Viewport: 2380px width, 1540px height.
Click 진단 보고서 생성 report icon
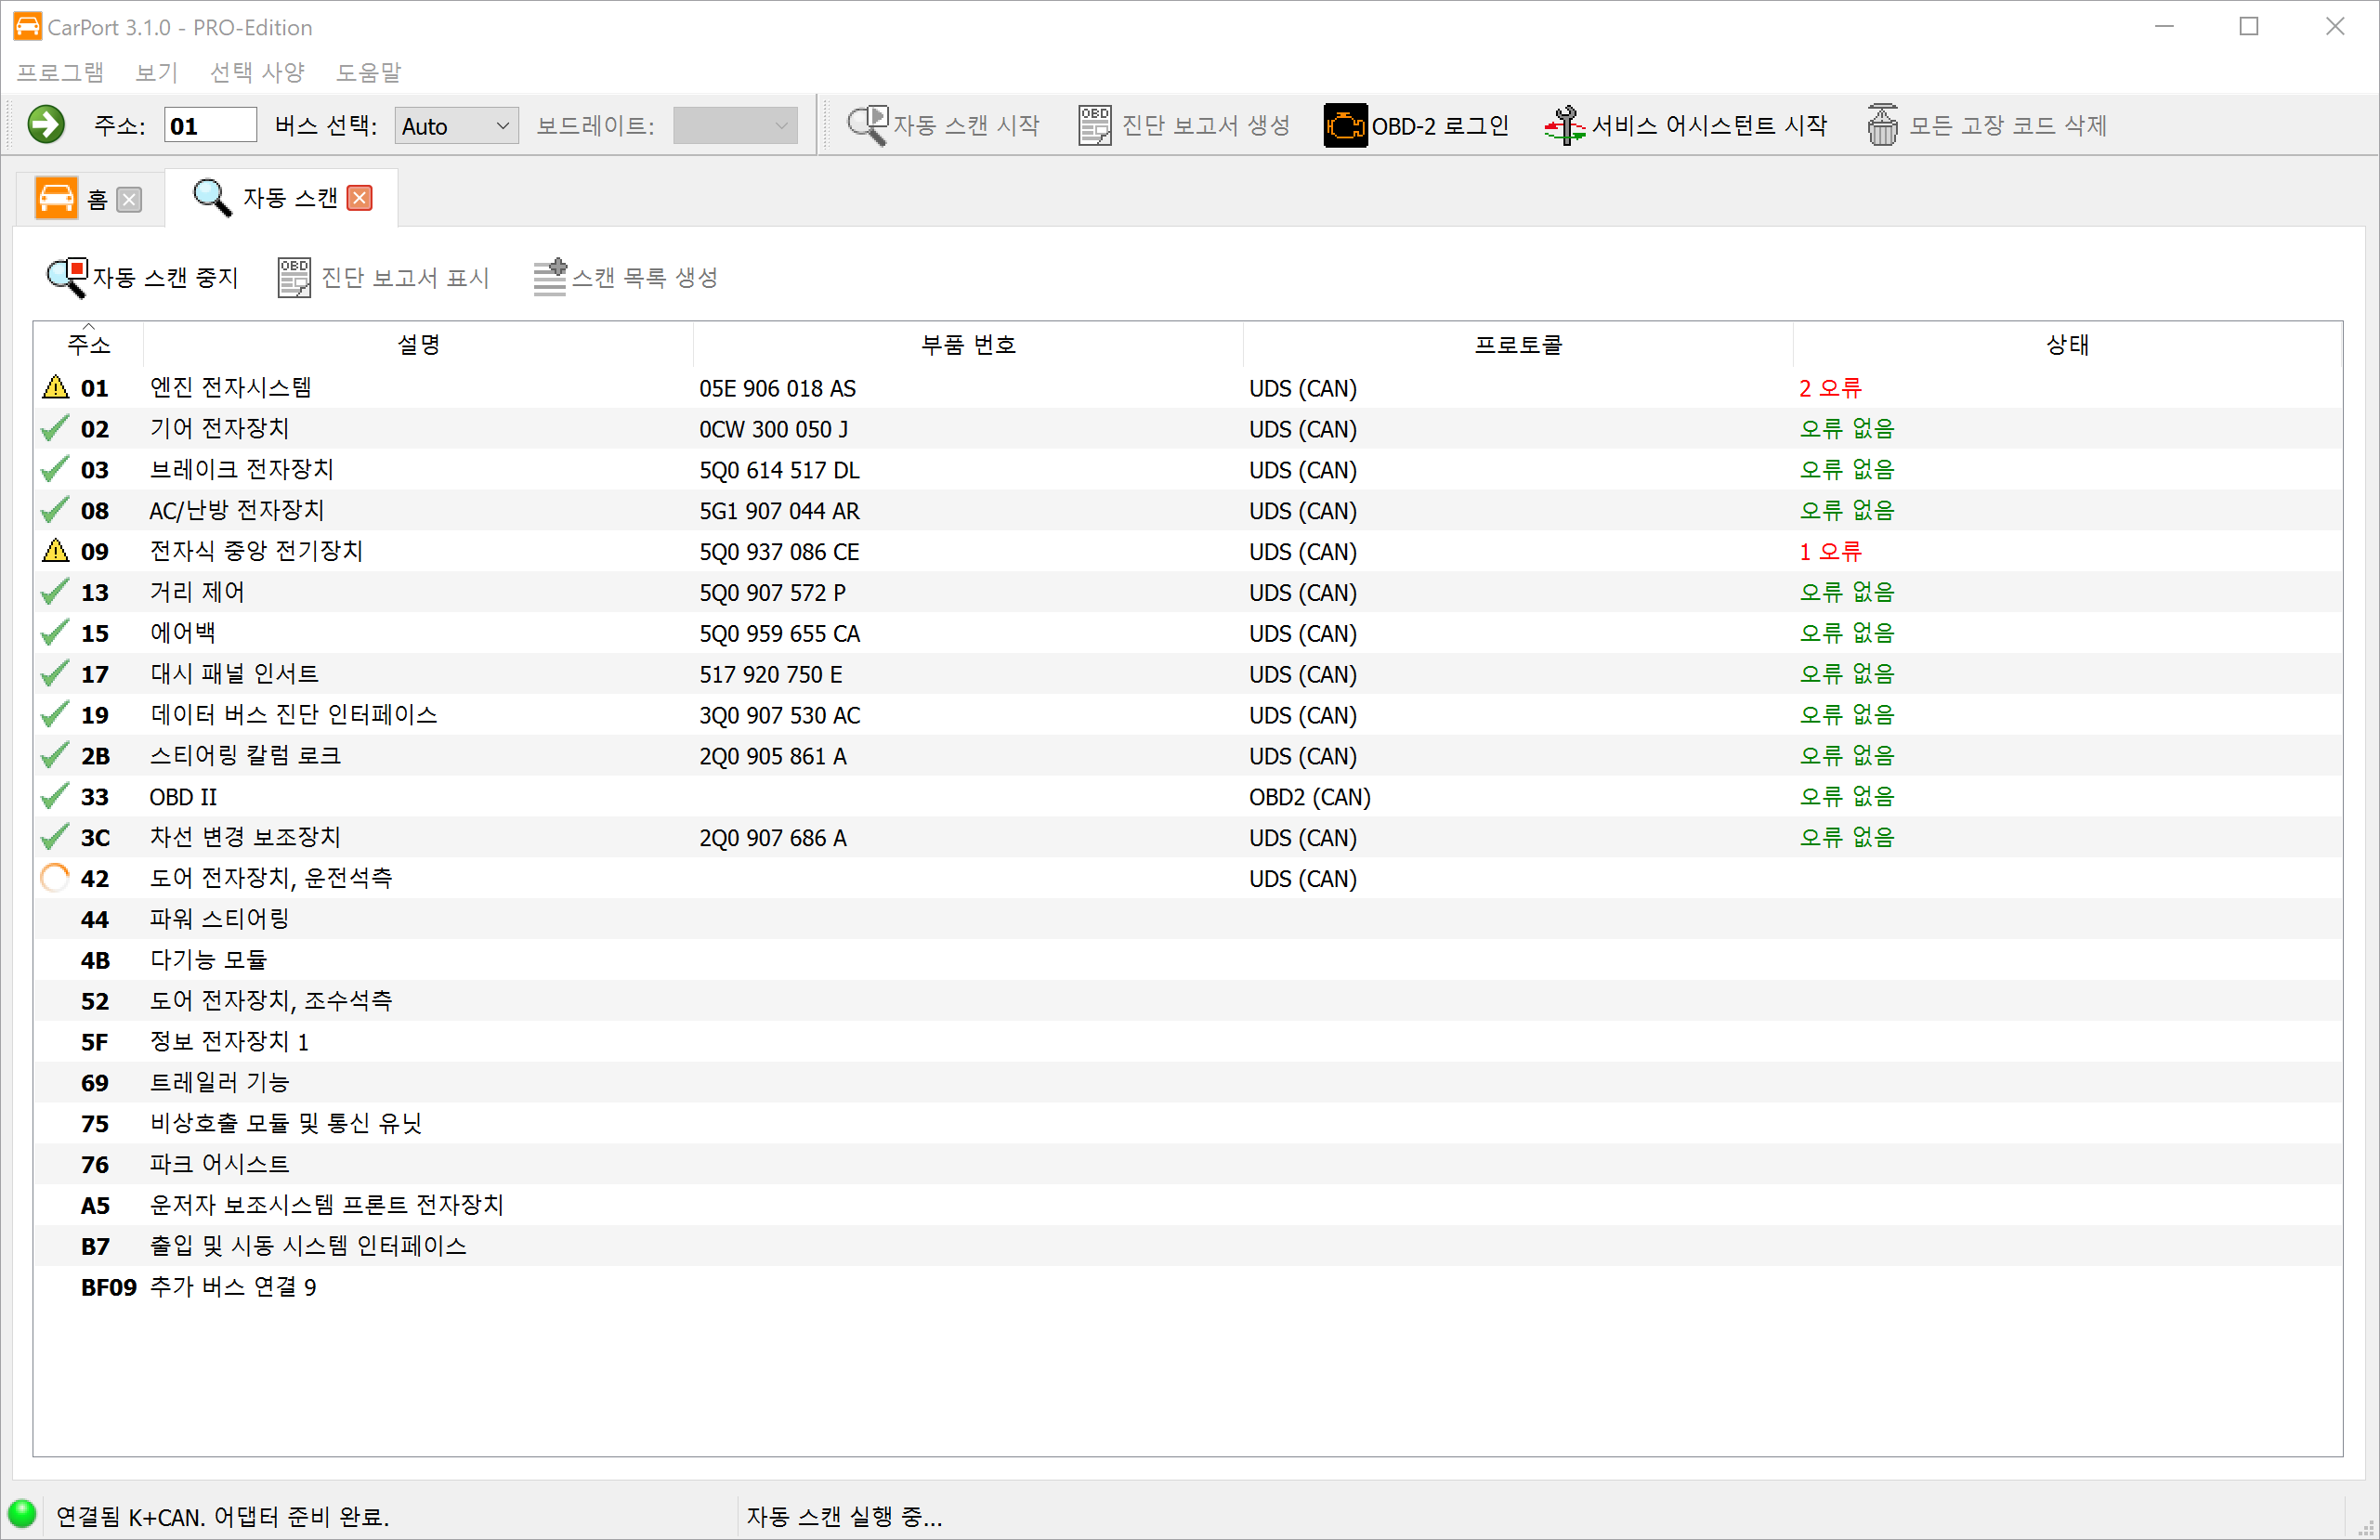pos(1095,125)
